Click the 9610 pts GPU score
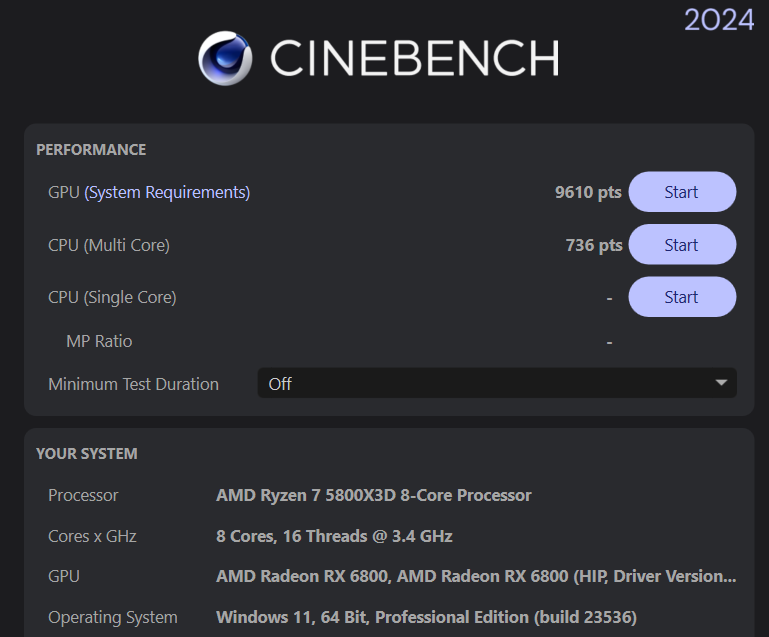This screenshot has width=769, height=637. tap(588, 192)
